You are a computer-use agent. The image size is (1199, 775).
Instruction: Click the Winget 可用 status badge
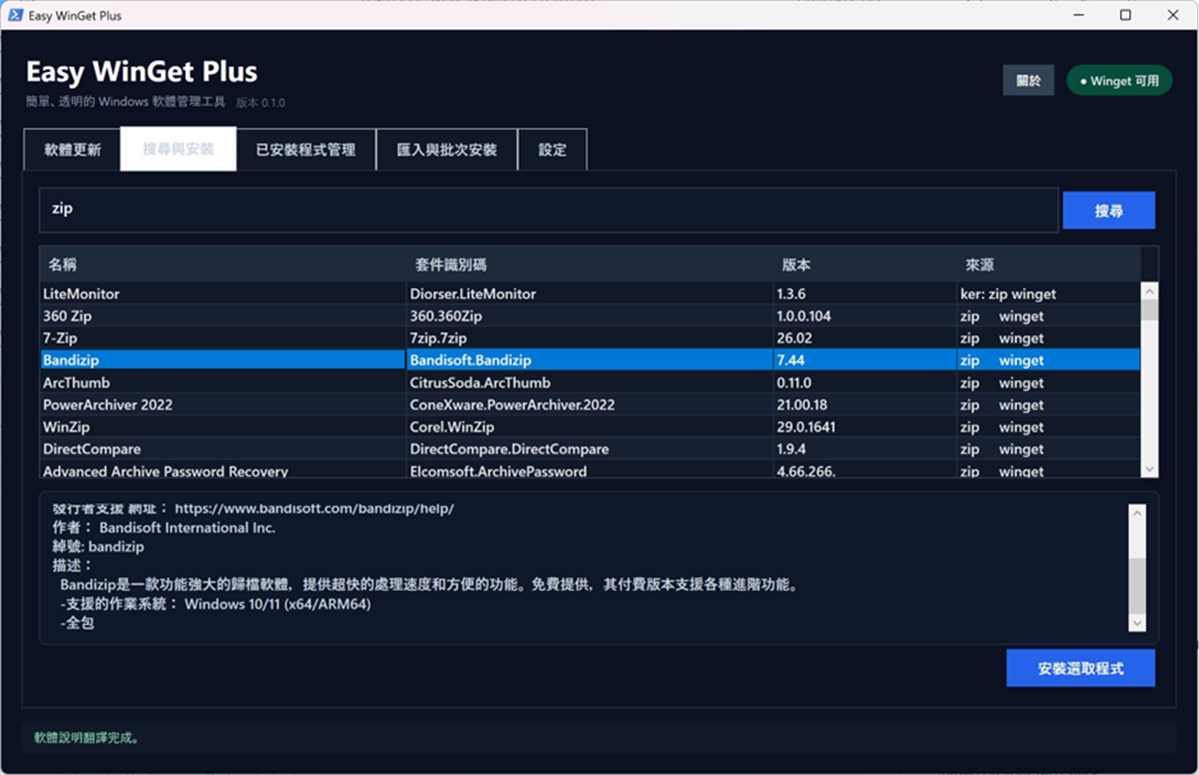(x=1119, y=80)
